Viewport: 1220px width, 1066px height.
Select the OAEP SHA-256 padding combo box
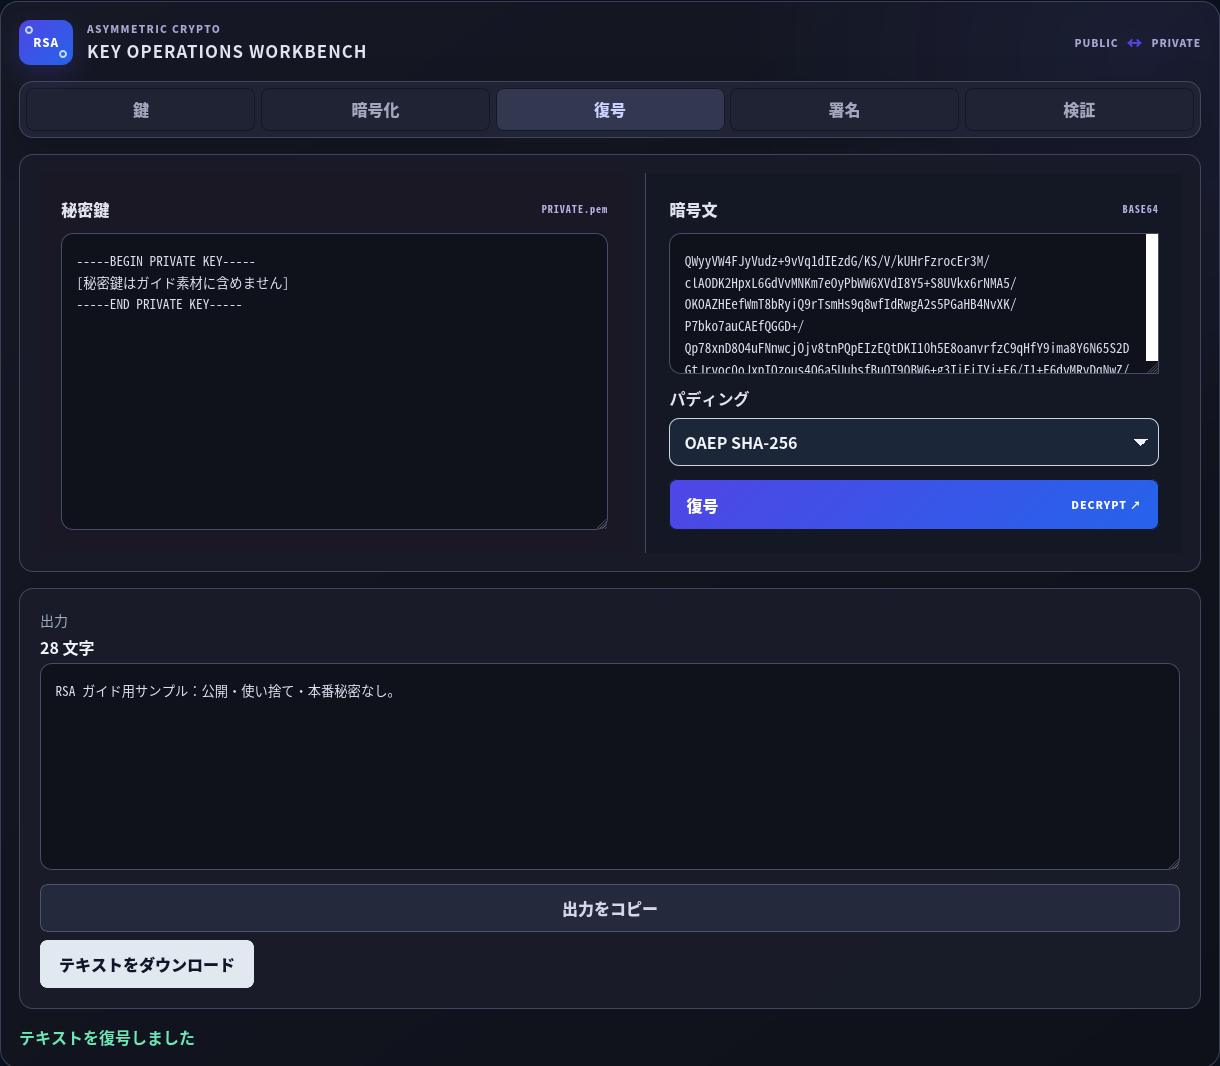click(x=913, y=442)
